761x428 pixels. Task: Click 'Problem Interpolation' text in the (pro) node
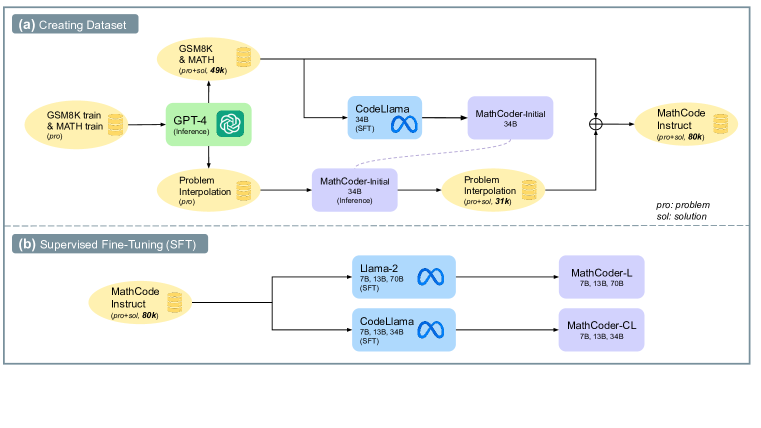(x=205, y=186)
